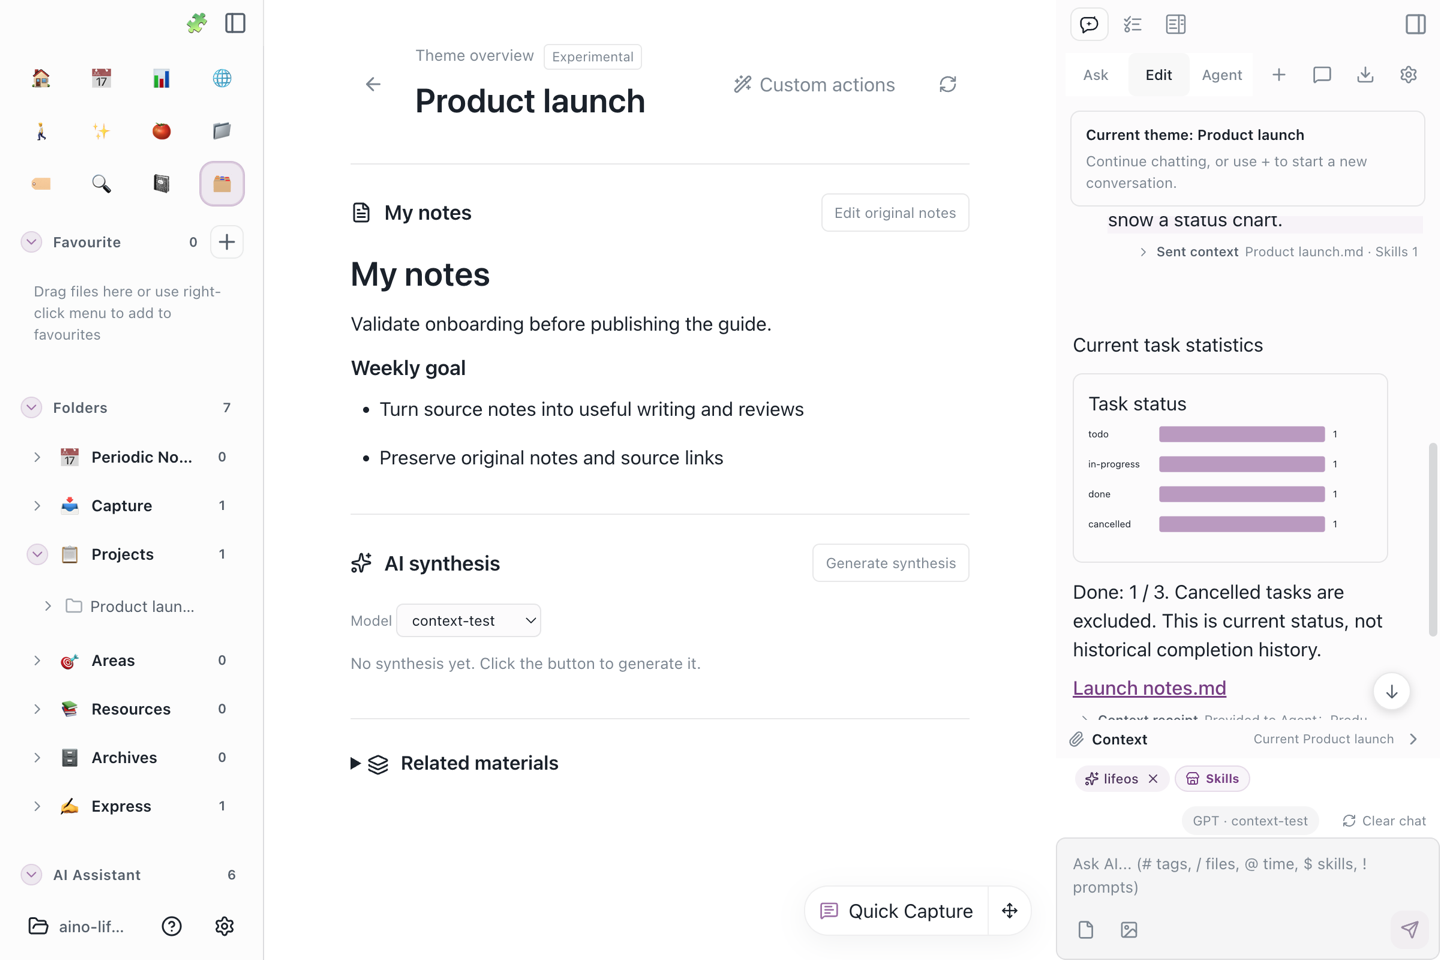This screenshot has width=1440, height=960.
Task: Open the tomato pomodoro icon
Action: 161,131
